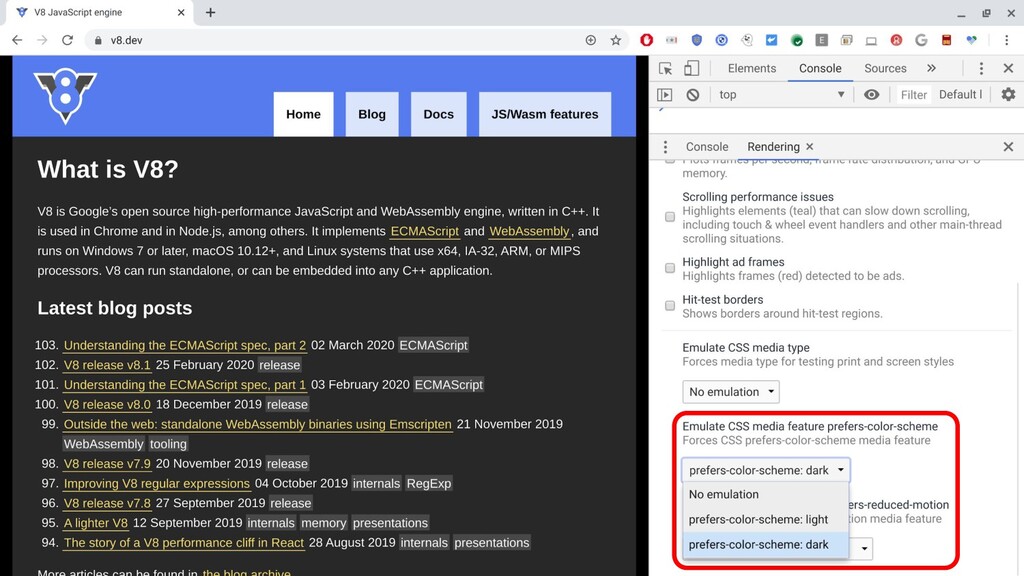Open The story of a V8 performance cliff
Image resolution: width=1024 pixels, height=576 pixels.
tap(184, 543)
